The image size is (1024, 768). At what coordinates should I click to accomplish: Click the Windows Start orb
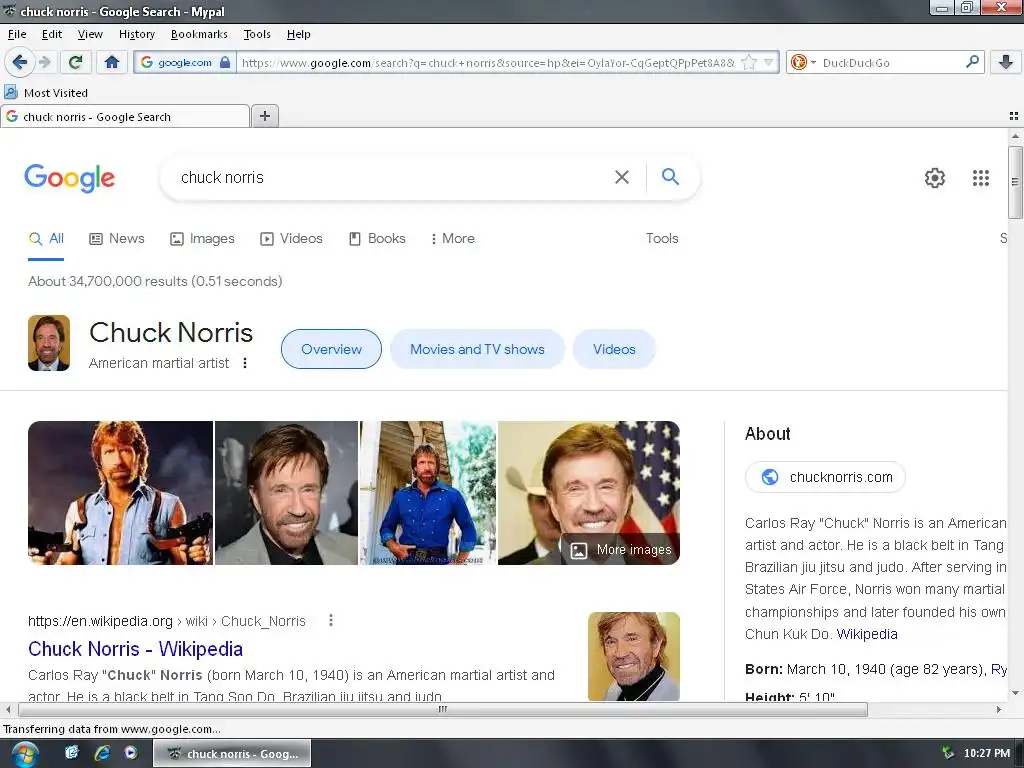[x=25, y=754]
